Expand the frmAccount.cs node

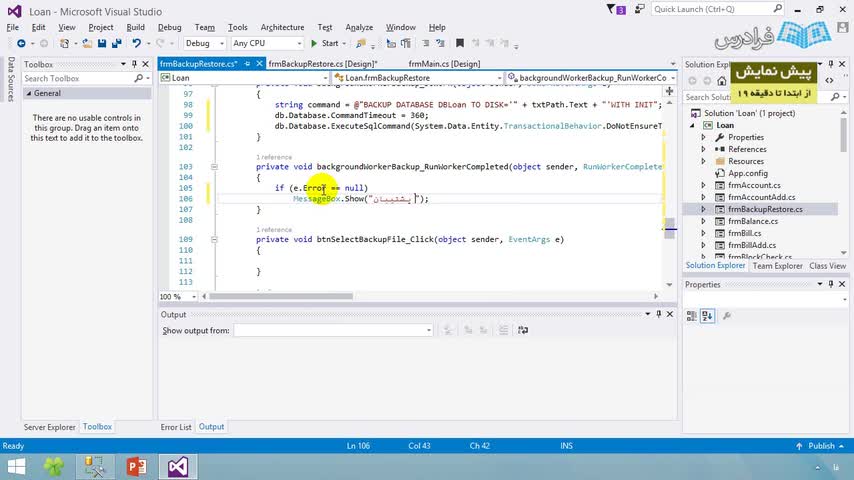(x=703, y=185)
